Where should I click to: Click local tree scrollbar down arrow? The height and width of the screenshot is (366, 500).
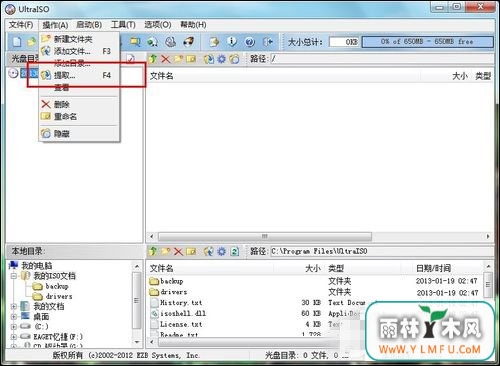pyautogui.click(x=137, y=342)
